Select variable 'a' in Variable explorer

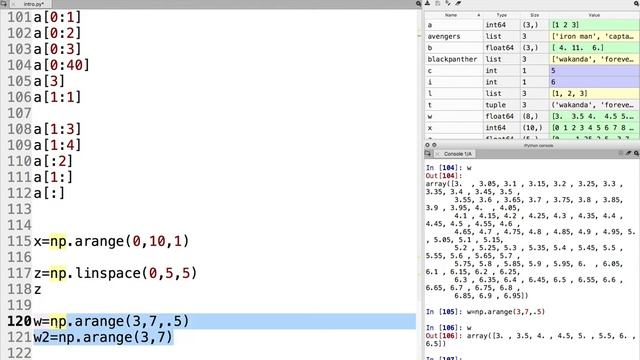coord(453,25)
